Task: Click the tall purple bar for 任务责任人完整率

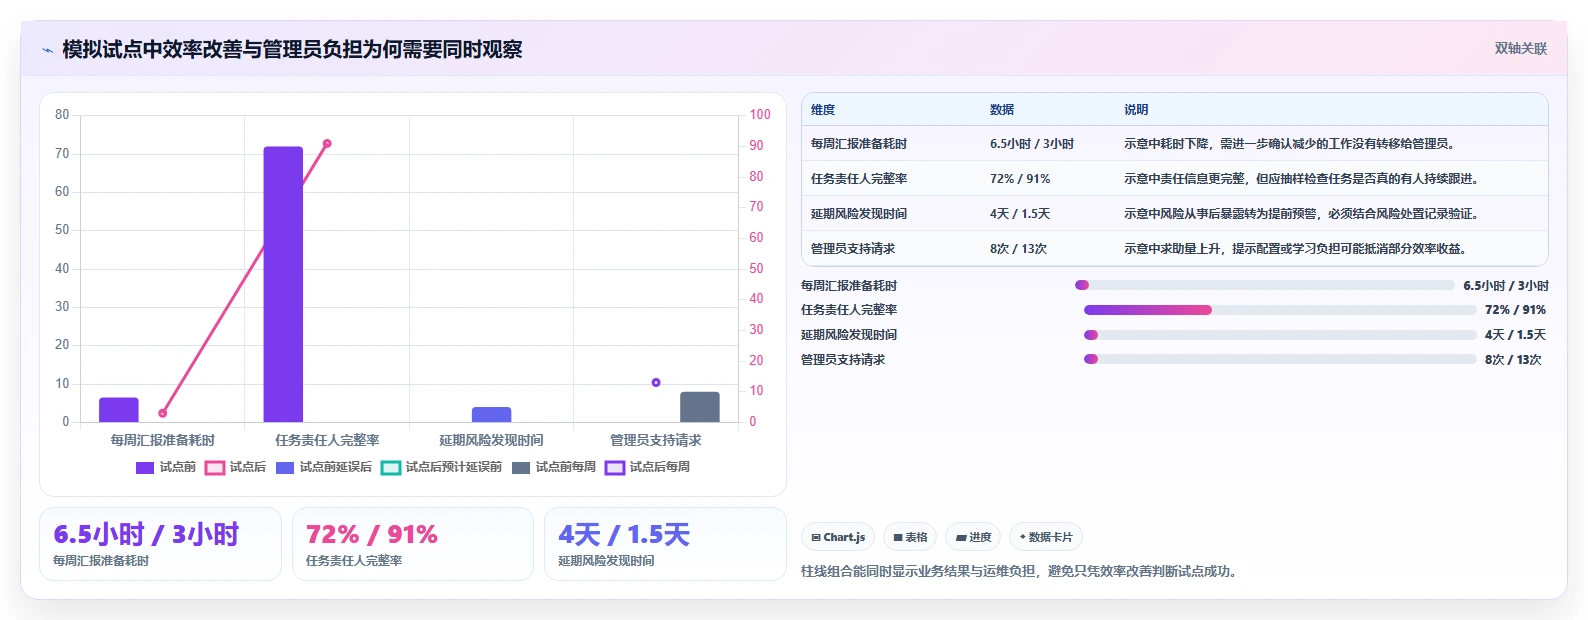Action: 283,284
